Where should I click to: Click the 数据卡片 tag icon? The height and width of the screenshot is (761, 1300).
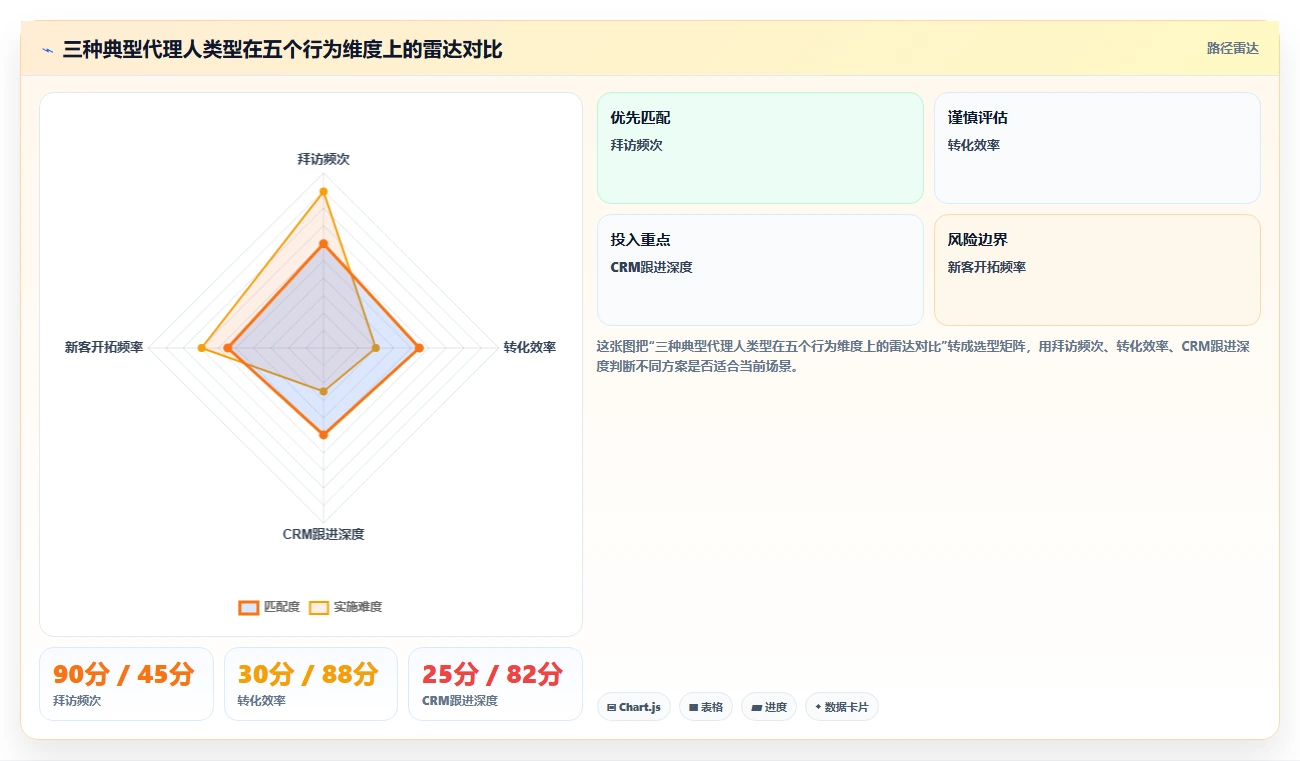click(x=818, y=707)
